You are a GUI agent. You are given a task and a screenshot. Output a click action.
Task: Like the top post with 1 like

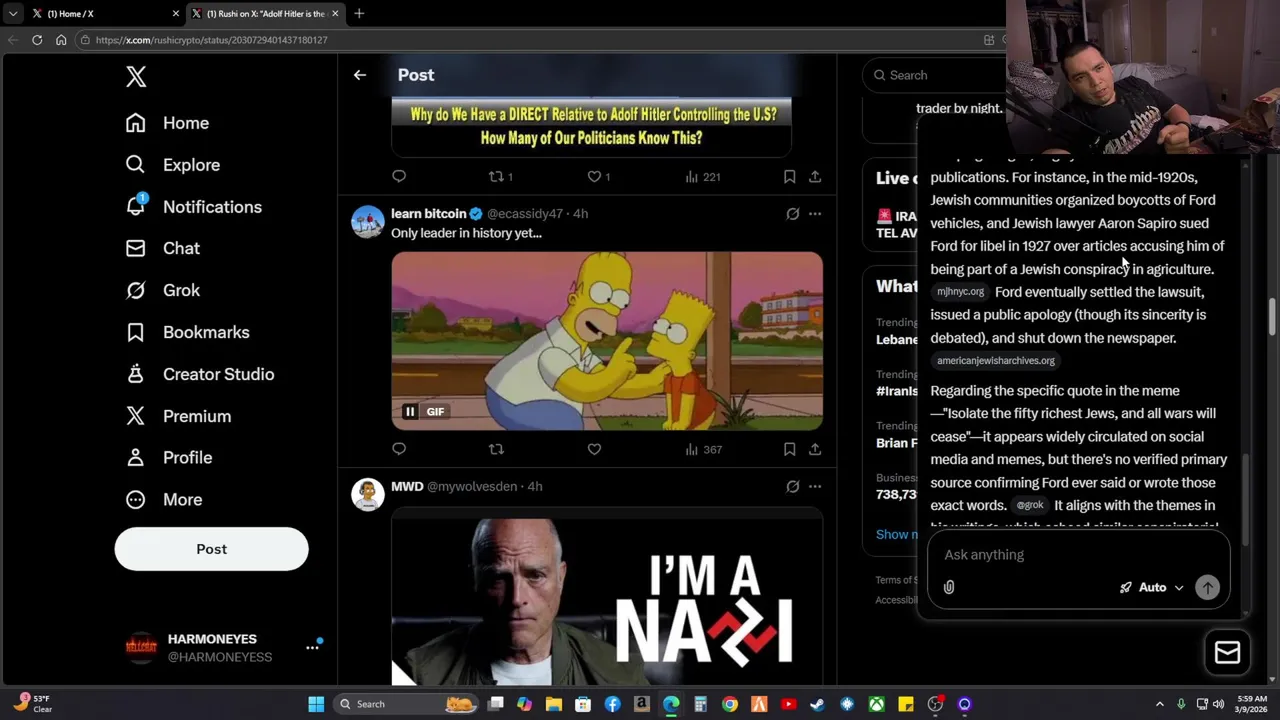coord(599,176)
